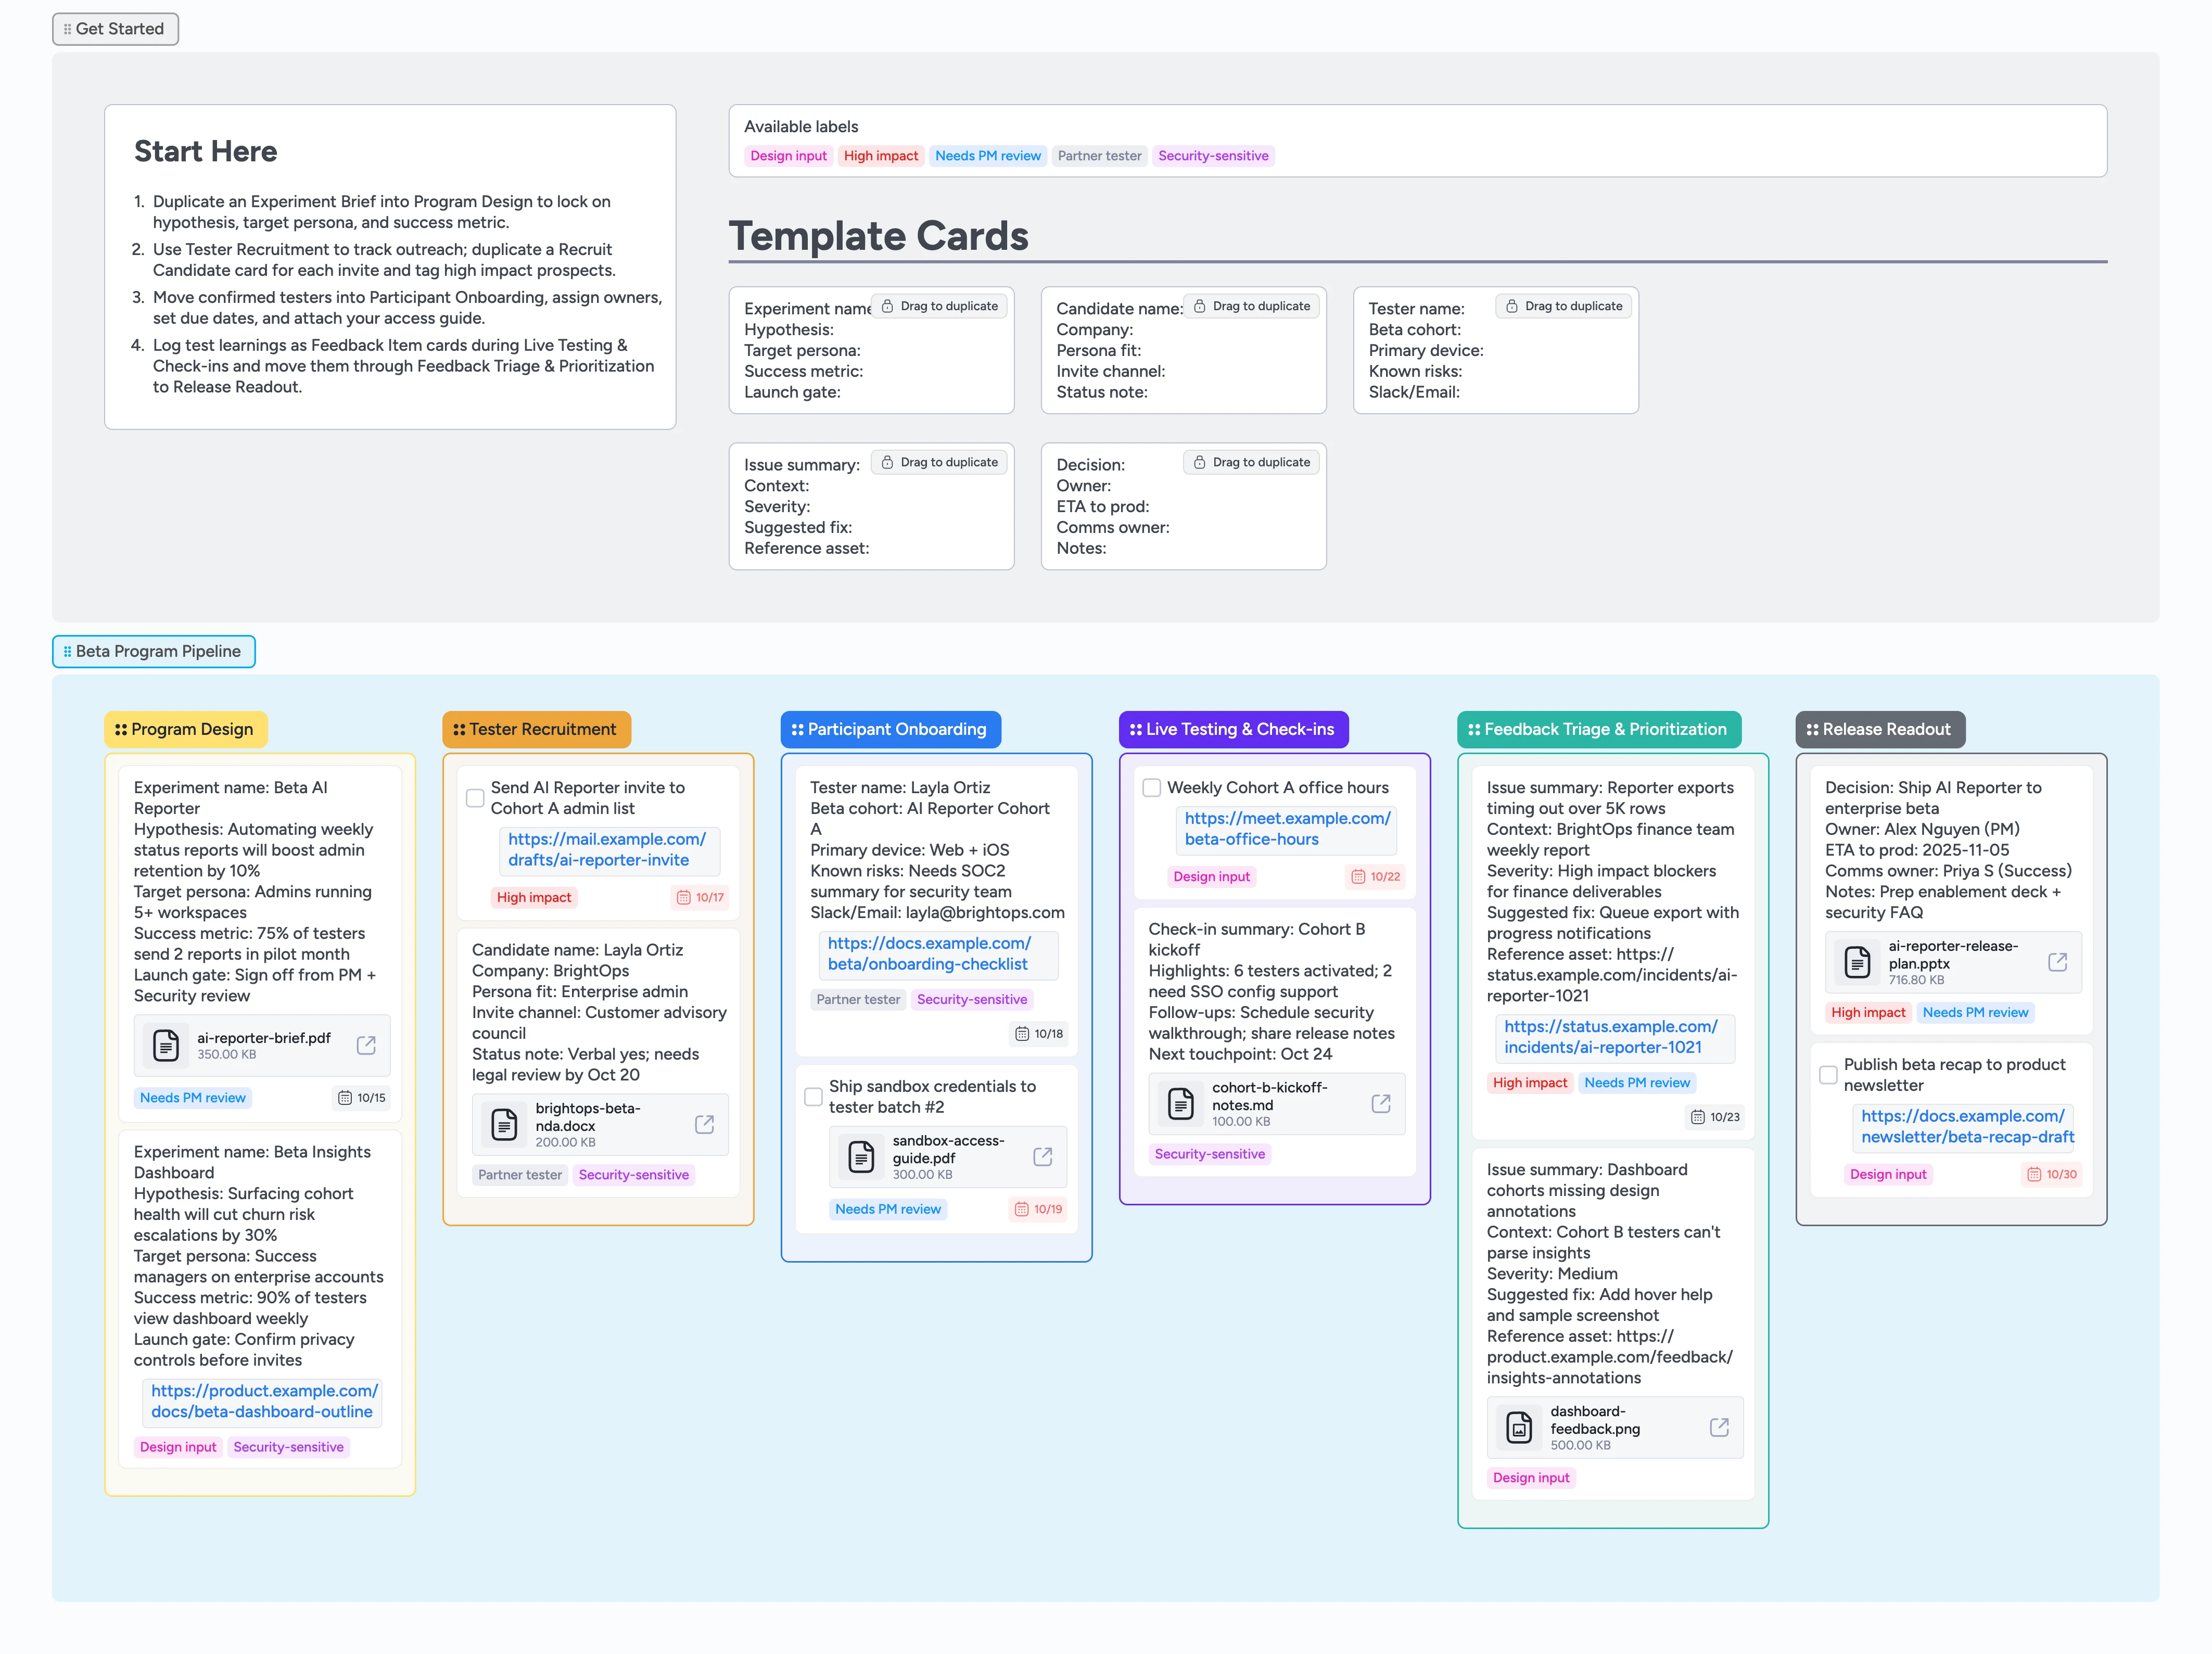Image resolution: width=2212 pixels, height=1654 pixels.
Task: Open brightops-beta-nda.docx in a new tab
Action: tap(705, 1124)
